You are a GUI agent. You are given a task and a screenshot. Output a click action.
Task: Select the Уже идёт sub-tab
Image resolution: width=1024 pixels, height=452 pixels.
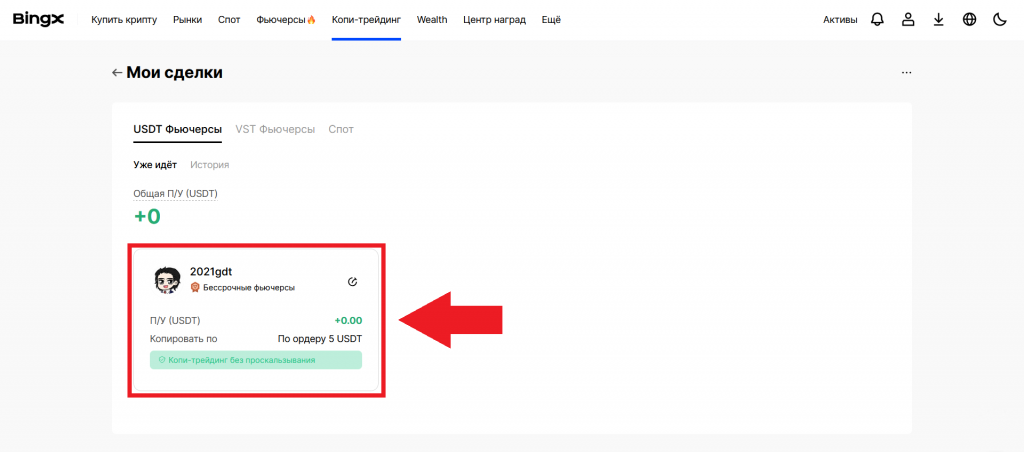coord(155,165)
